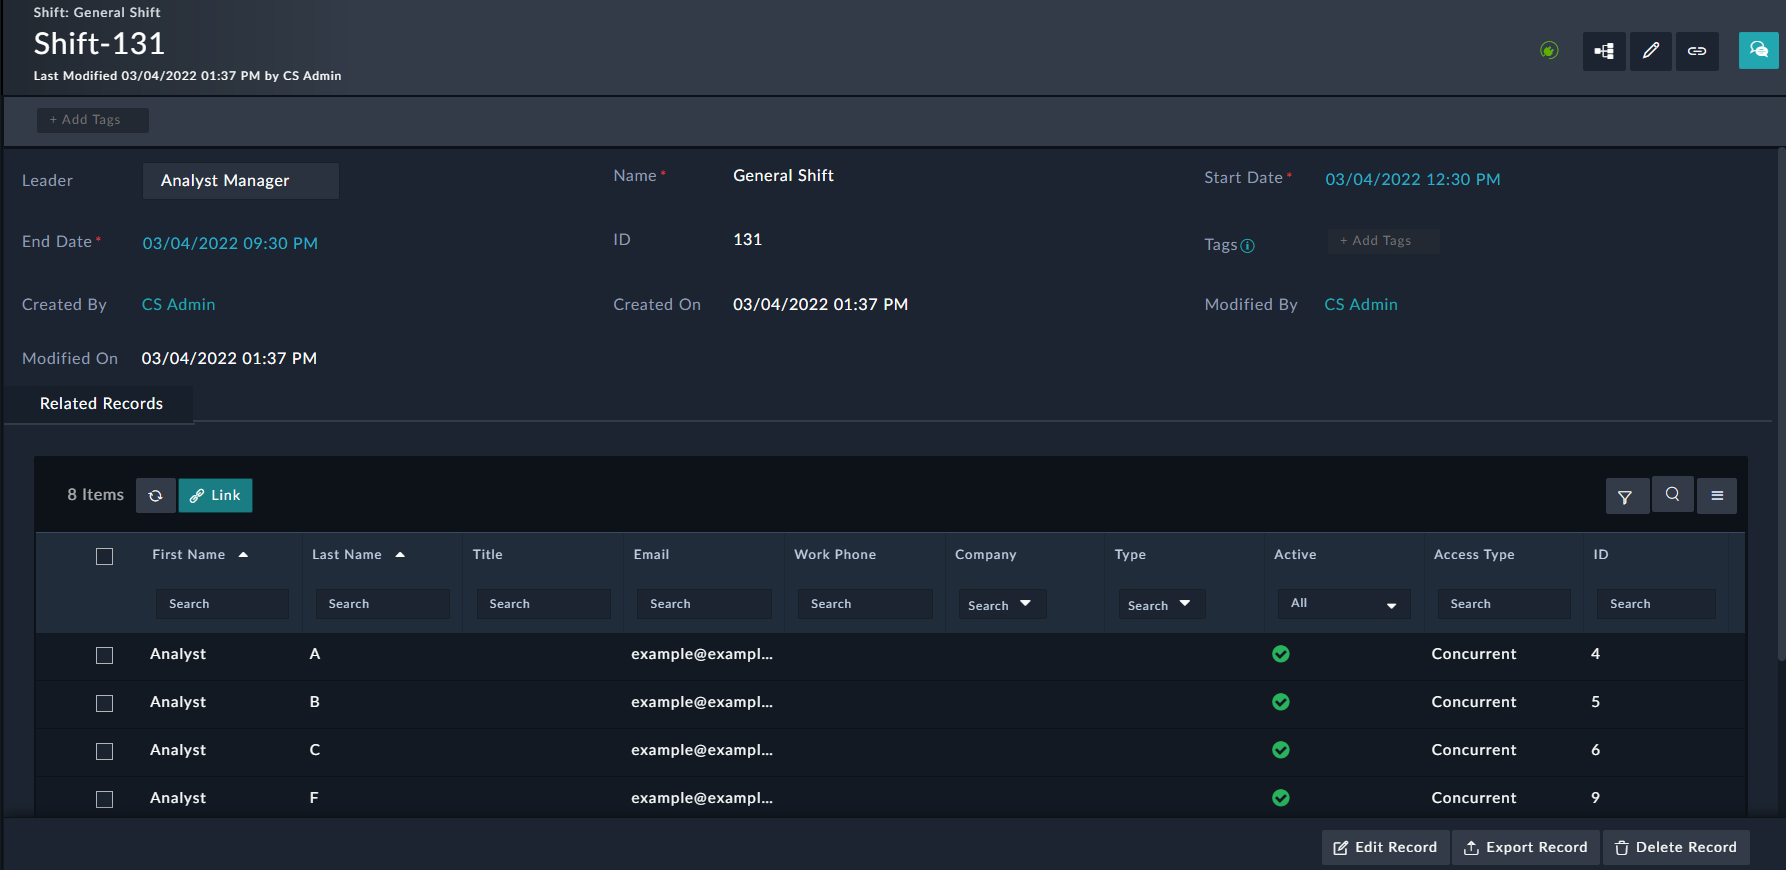Check the row checkbox for Analyst A

pos(104,655)
